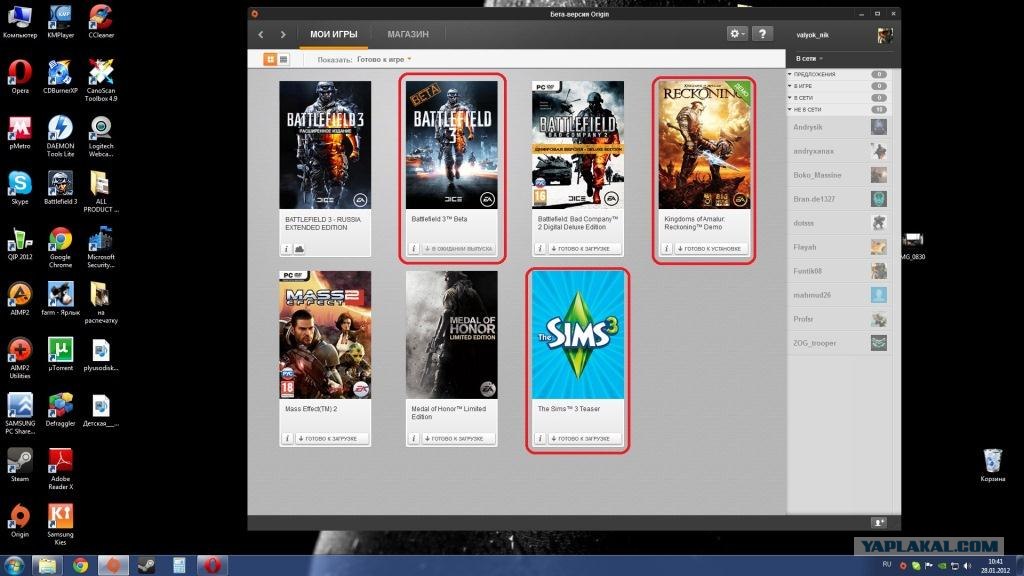Open the DAEMON Tools Lite desktop shortcut

[60, 137]
